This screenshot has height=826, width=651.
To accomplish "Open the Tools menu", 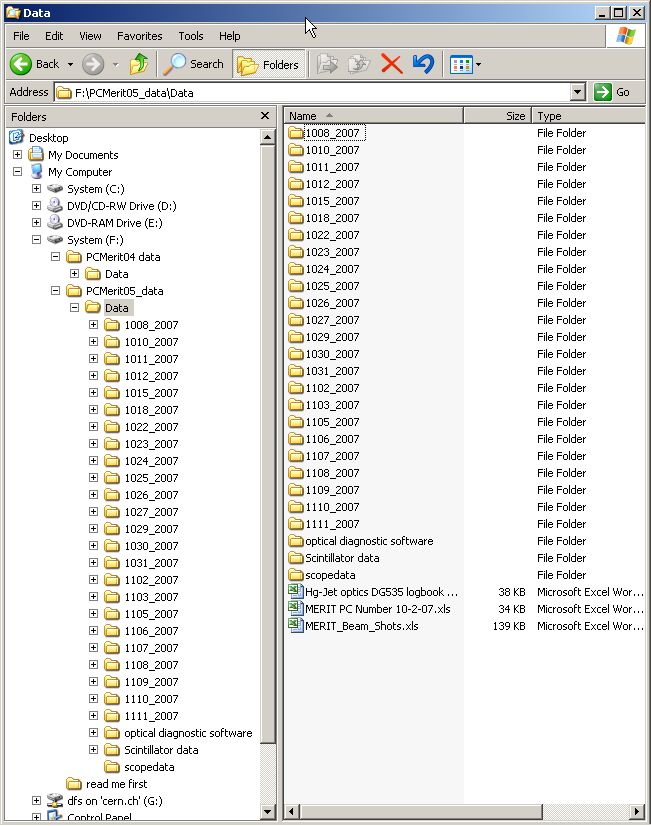I will coord(191,36).
